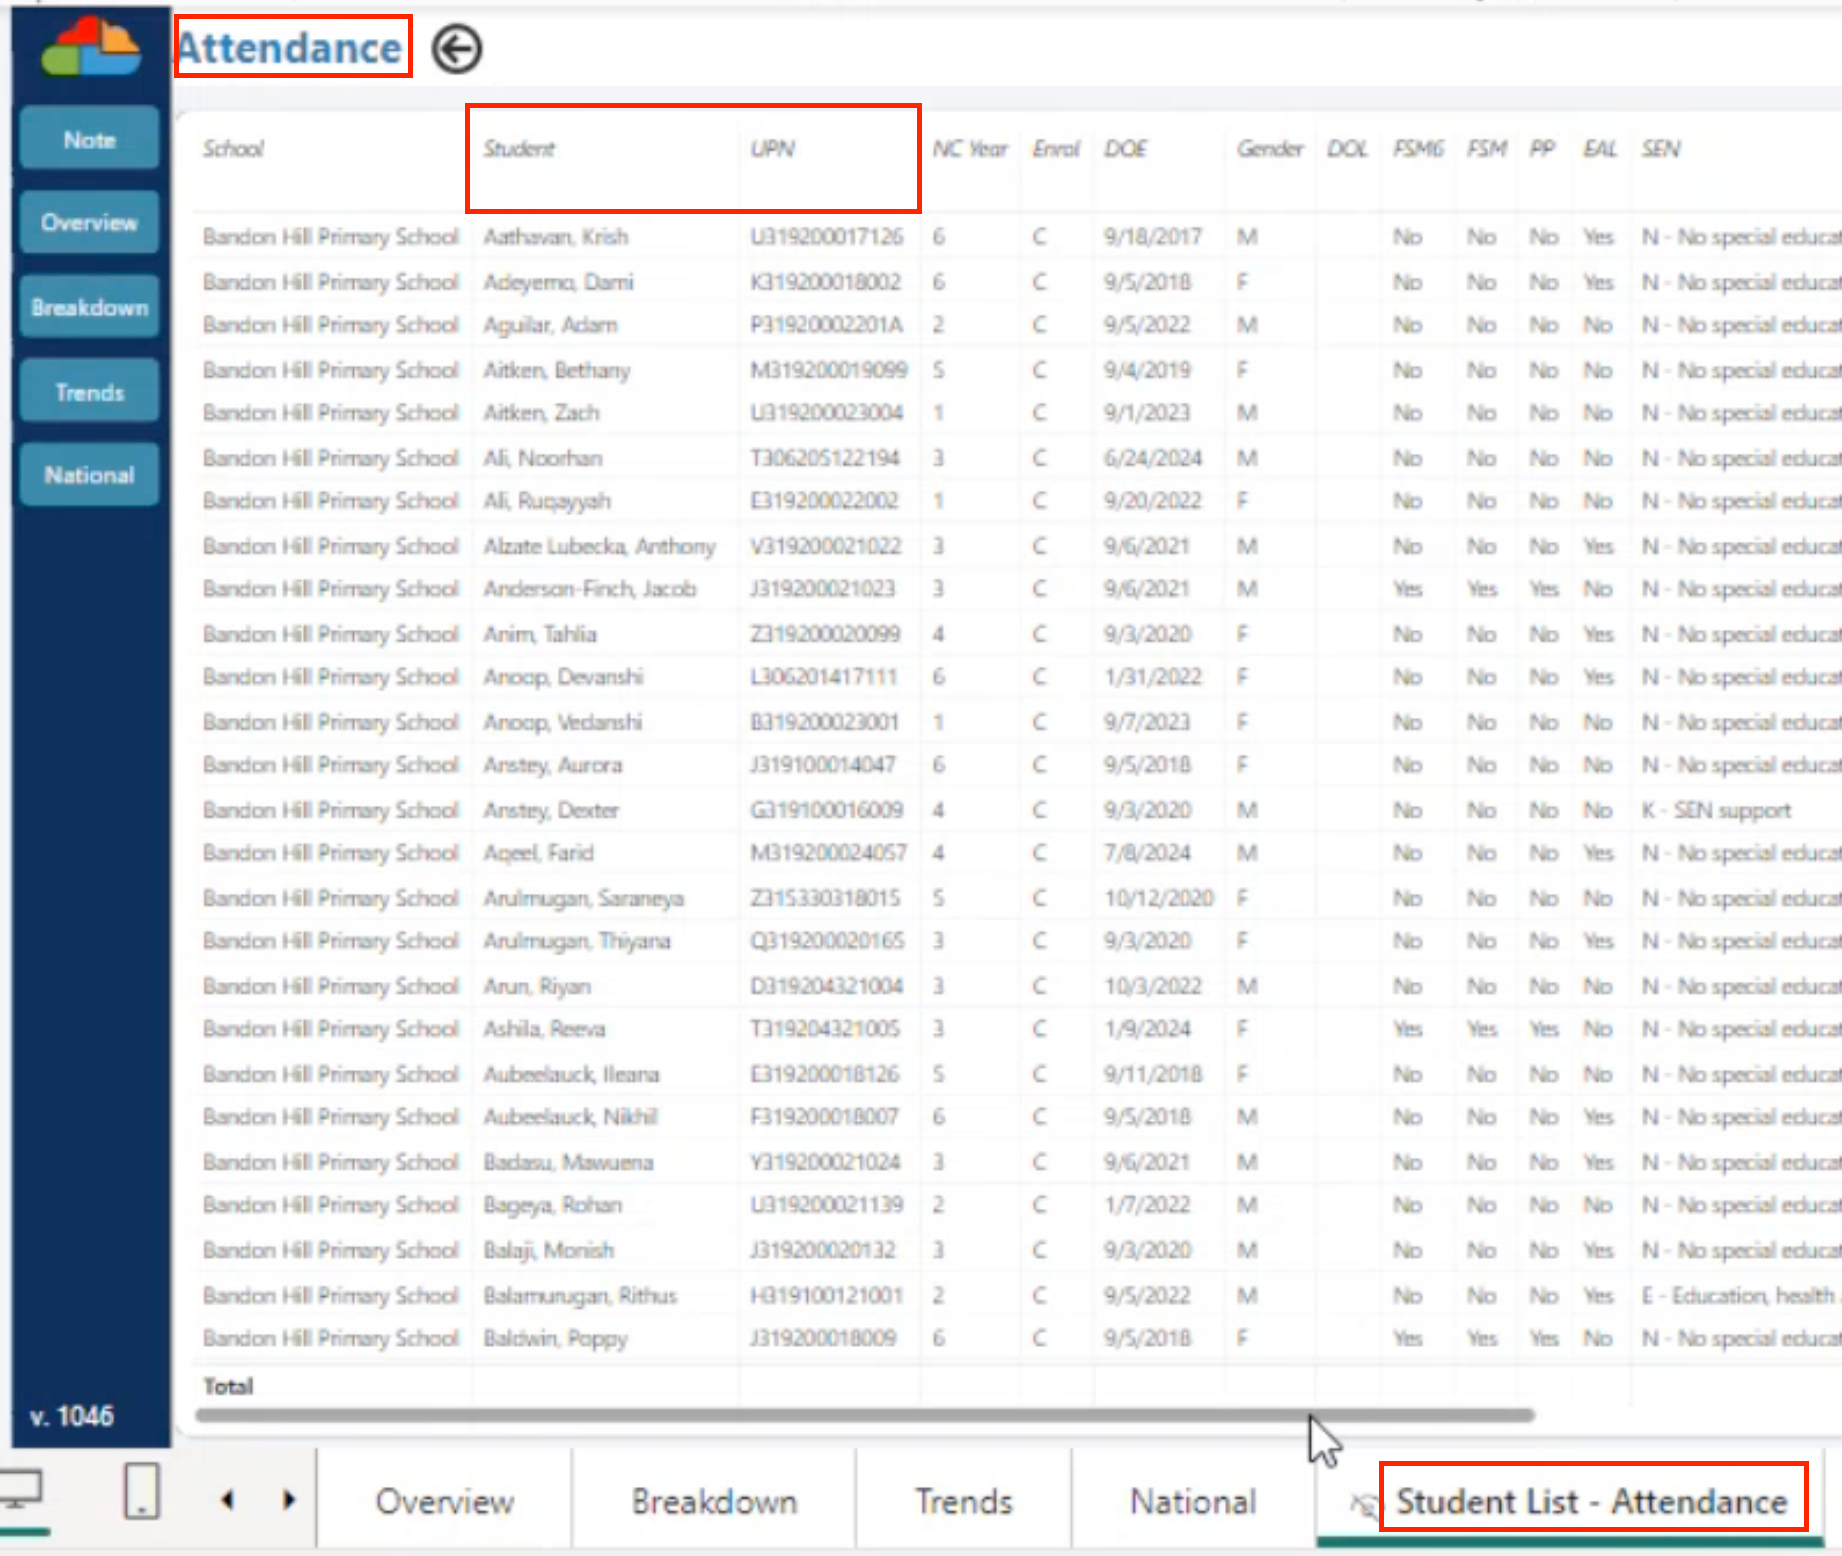Click the back arrow icon next to Attendance

[457, 49]
